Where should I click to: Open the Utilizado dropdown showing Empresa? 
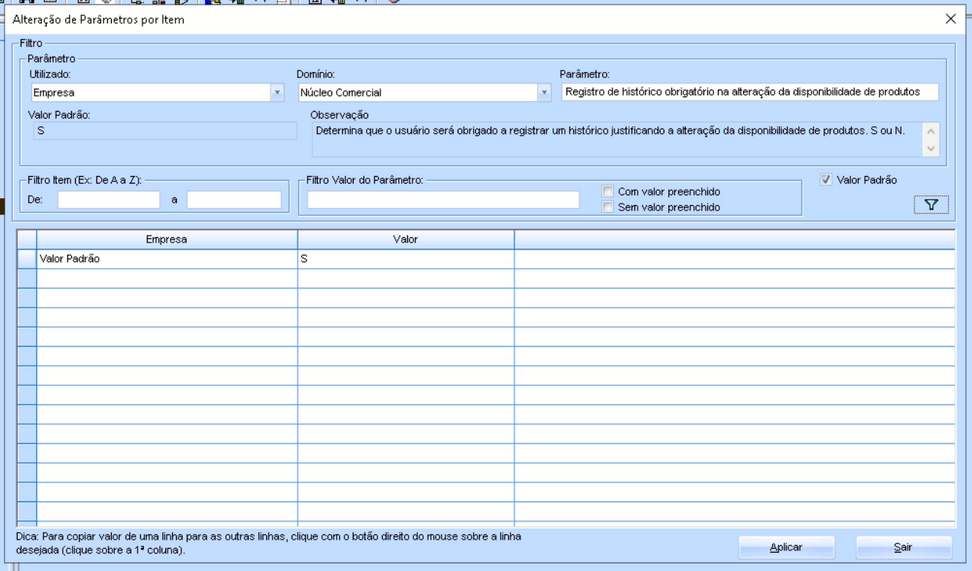tap(277, 93)
